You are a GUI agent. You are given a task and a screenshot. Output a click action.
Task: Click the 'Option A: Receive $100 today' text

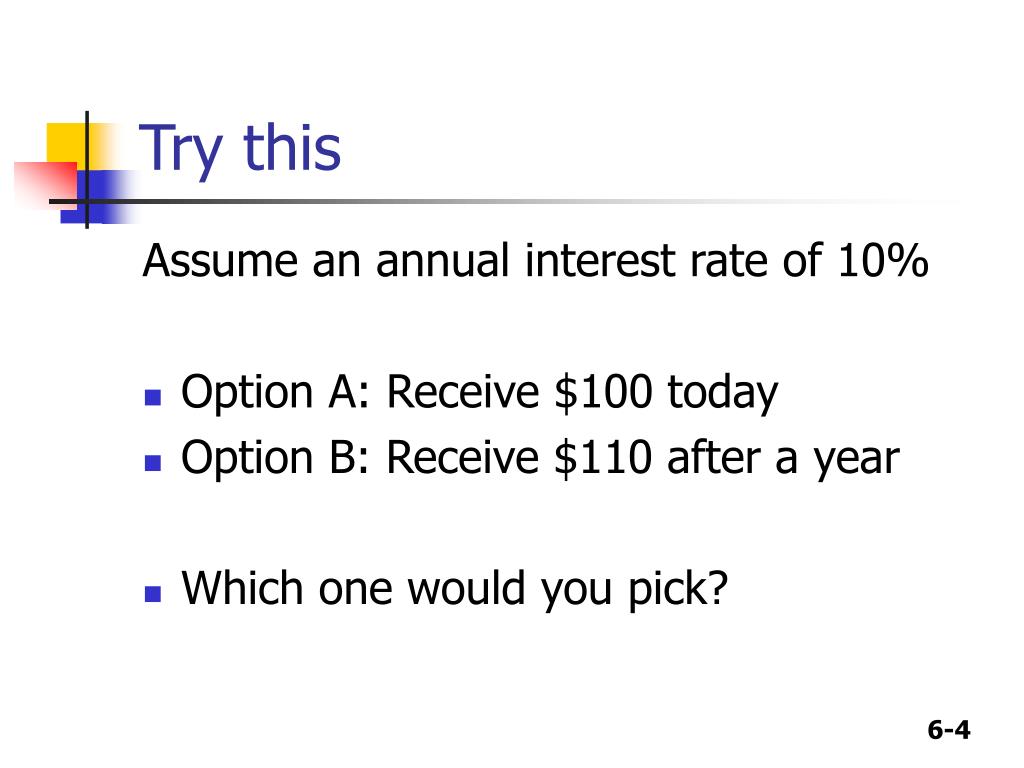(479, 394)
